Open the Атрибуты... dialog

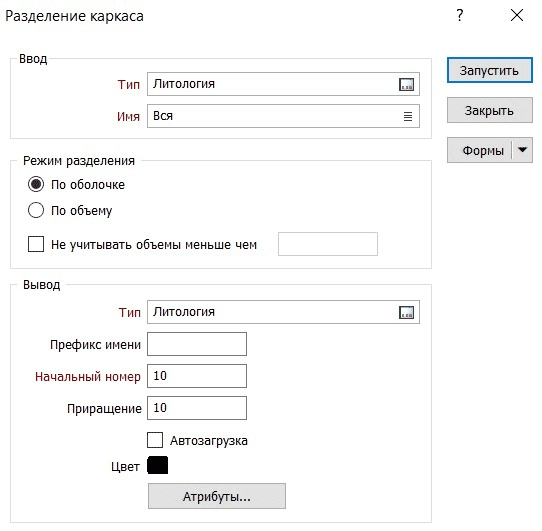(x=217, y=496)
